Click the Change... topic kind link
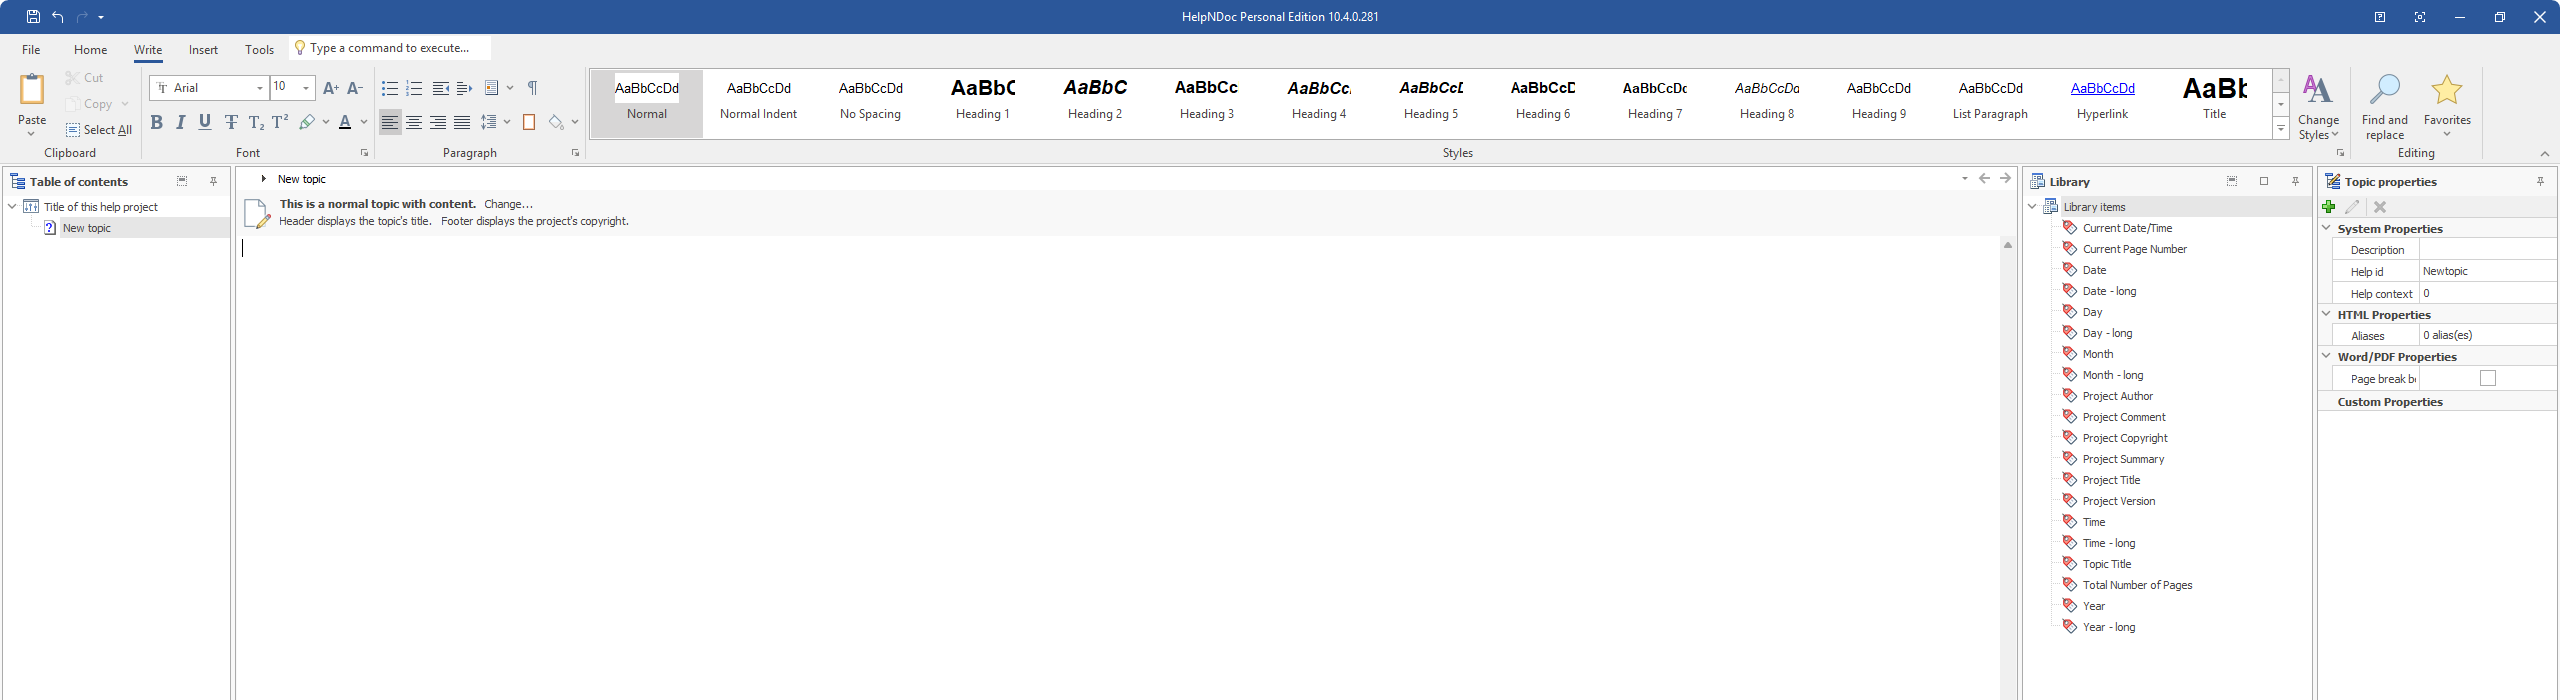This screenshot has width=2560, height=700. pyautogui.click(x=508, y=204)
